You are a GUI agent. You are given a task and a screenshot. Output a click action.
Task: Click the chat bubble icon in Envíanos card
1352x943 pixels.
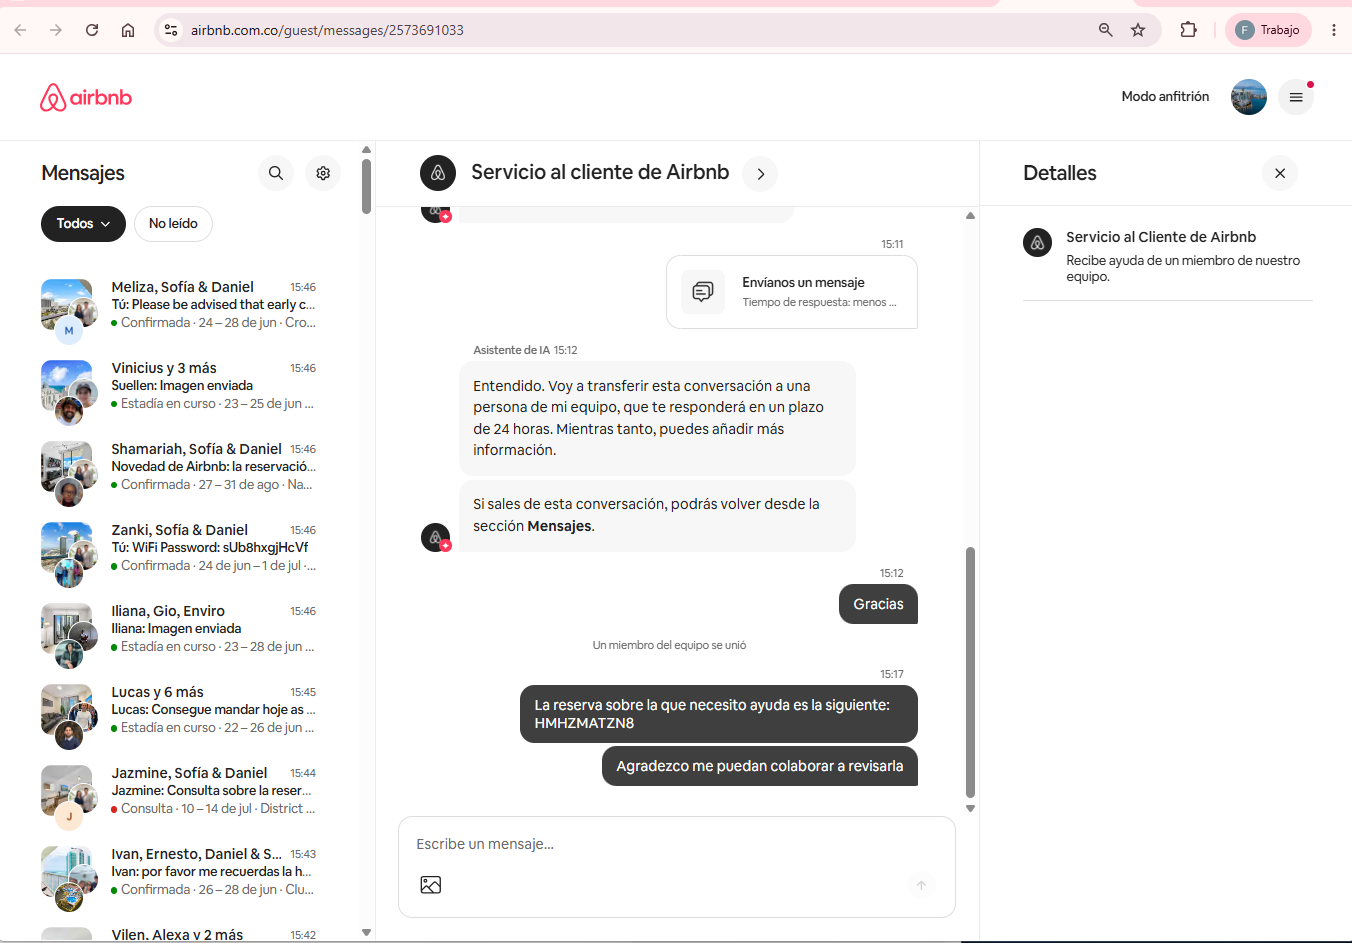[703, 292]
